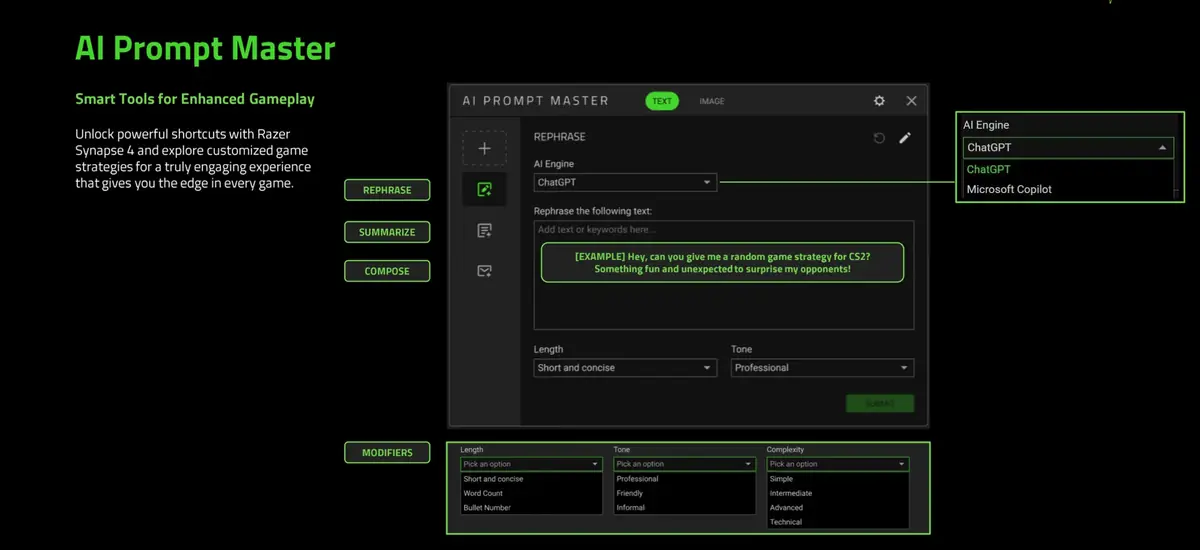Image resolution: width=1200 pixels, height=550 pixels.
Task: Click the add new prompt plus icon
Action: (484, 148)
